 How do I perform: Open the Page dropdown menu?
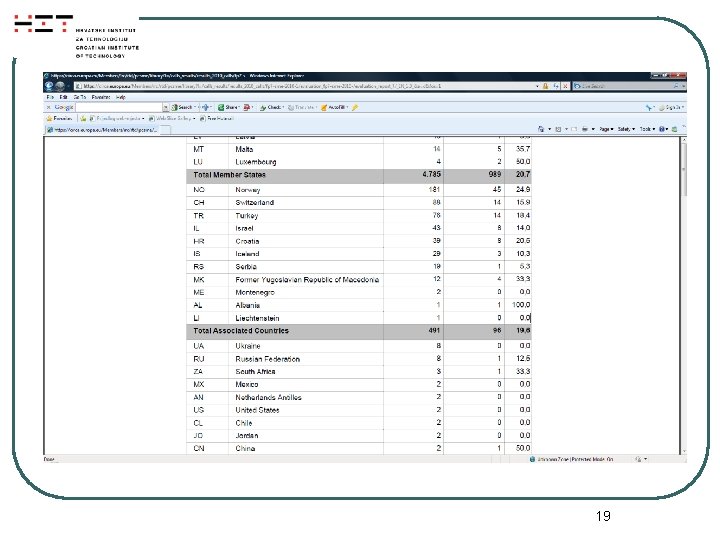[606, 129]
